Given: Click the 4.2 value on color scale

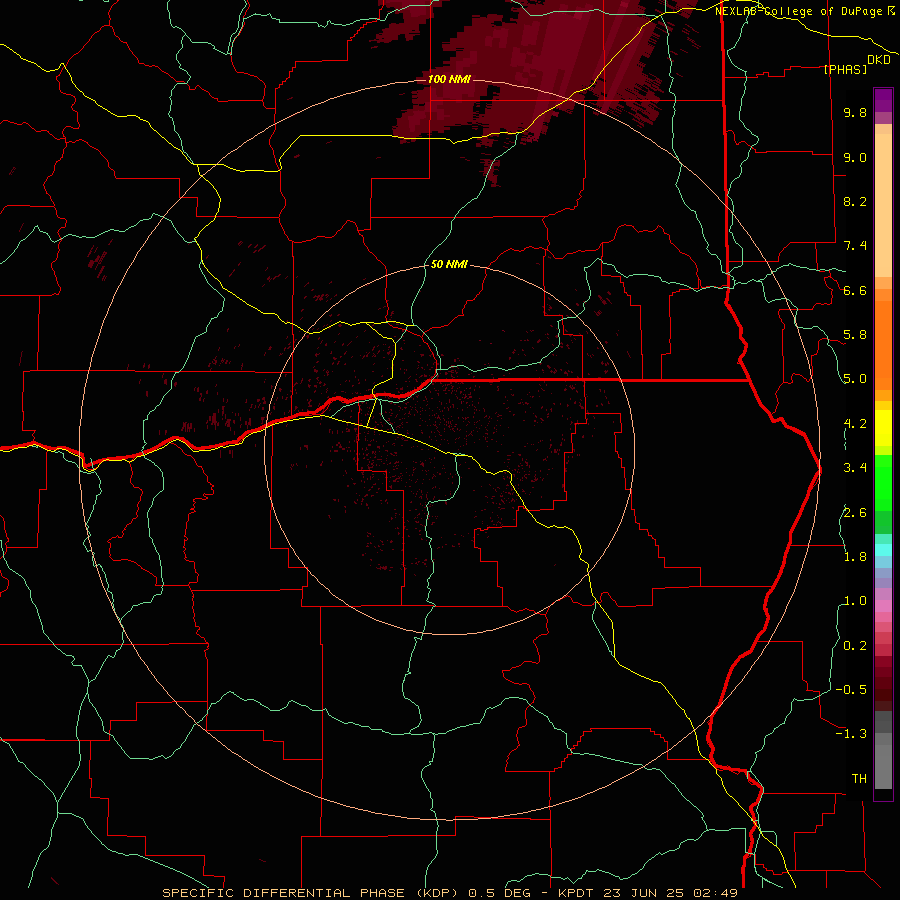Looking at the screenshot, I should (x=855, y=424).
